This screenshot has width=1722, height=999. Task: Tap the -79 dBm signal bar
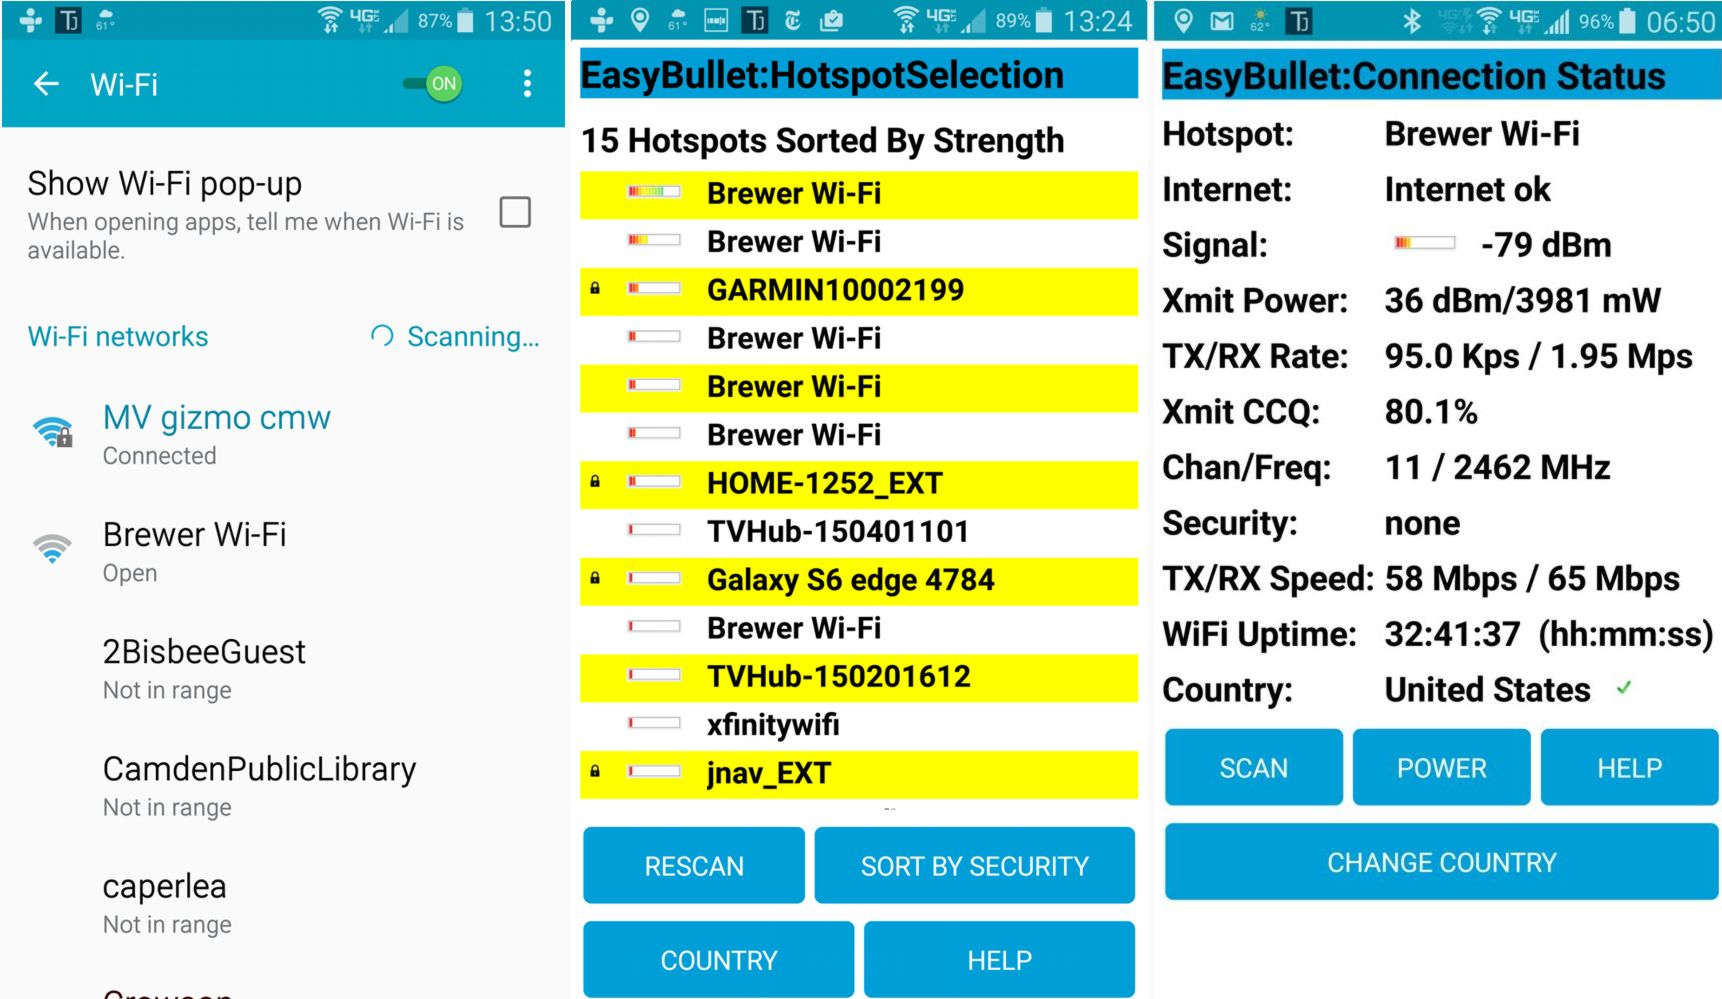tap(1425, 243)
